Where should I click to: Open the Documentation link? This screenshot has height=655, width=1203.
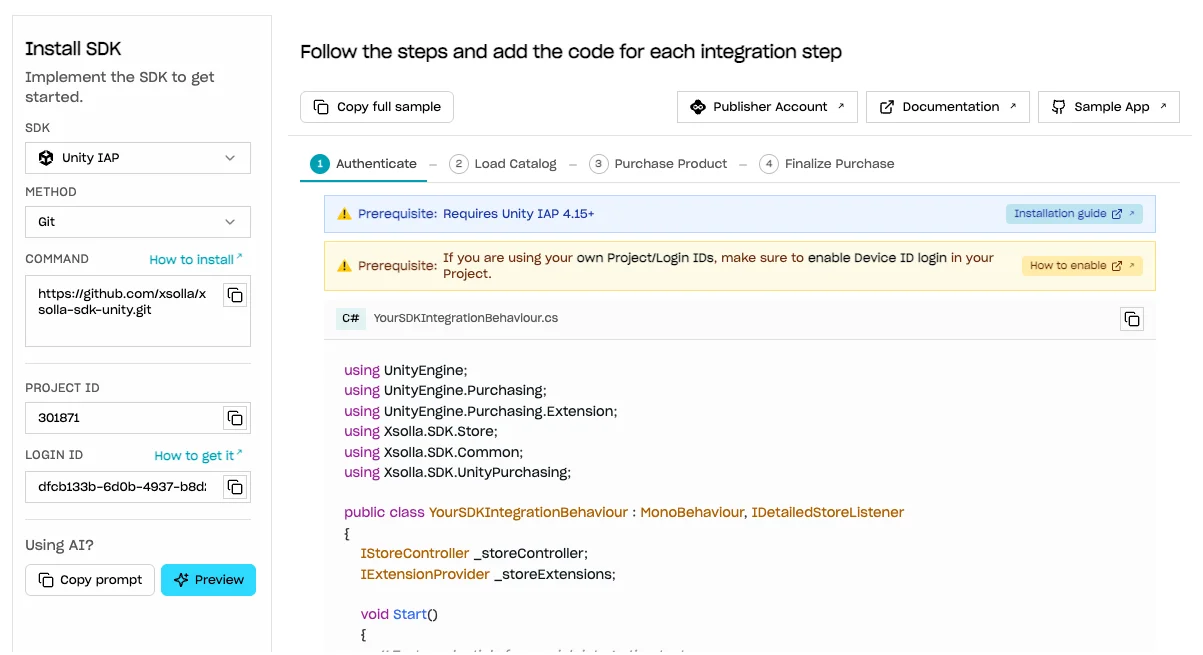click(948, 107)
